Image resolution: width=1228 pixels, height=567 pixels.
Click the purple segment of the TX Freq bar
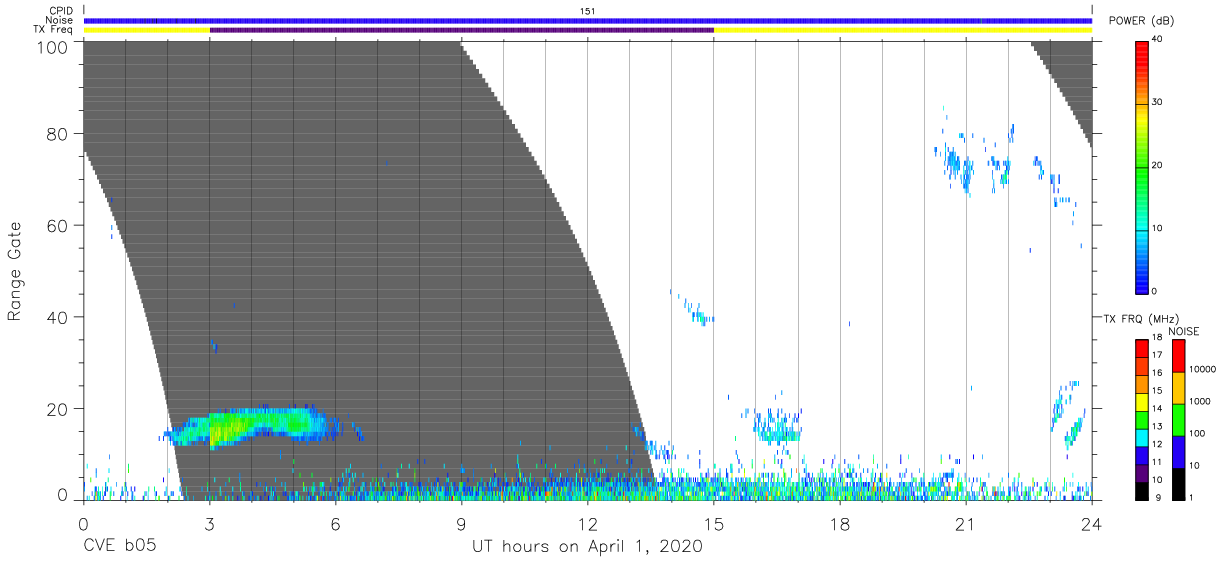click(461, 30)
